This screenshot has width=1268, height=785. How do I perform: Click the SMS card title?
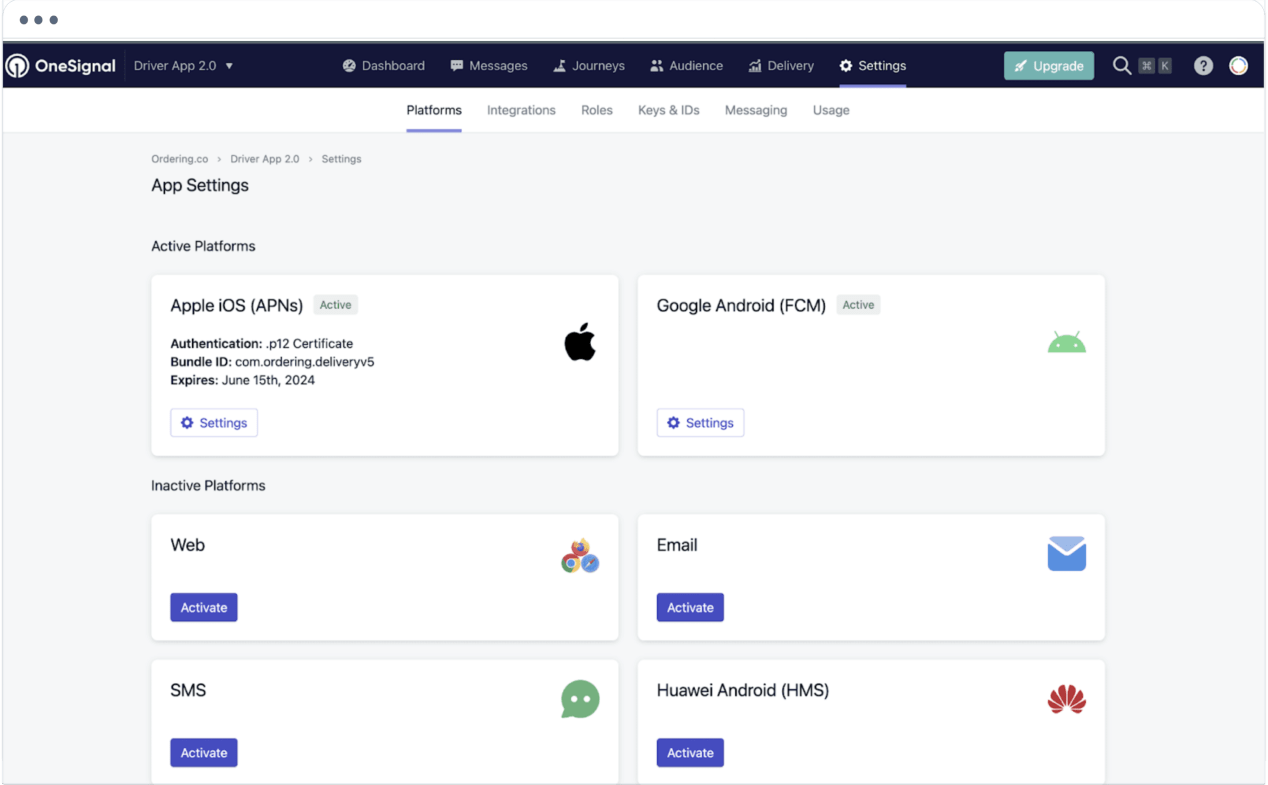(x=188, y=690)
